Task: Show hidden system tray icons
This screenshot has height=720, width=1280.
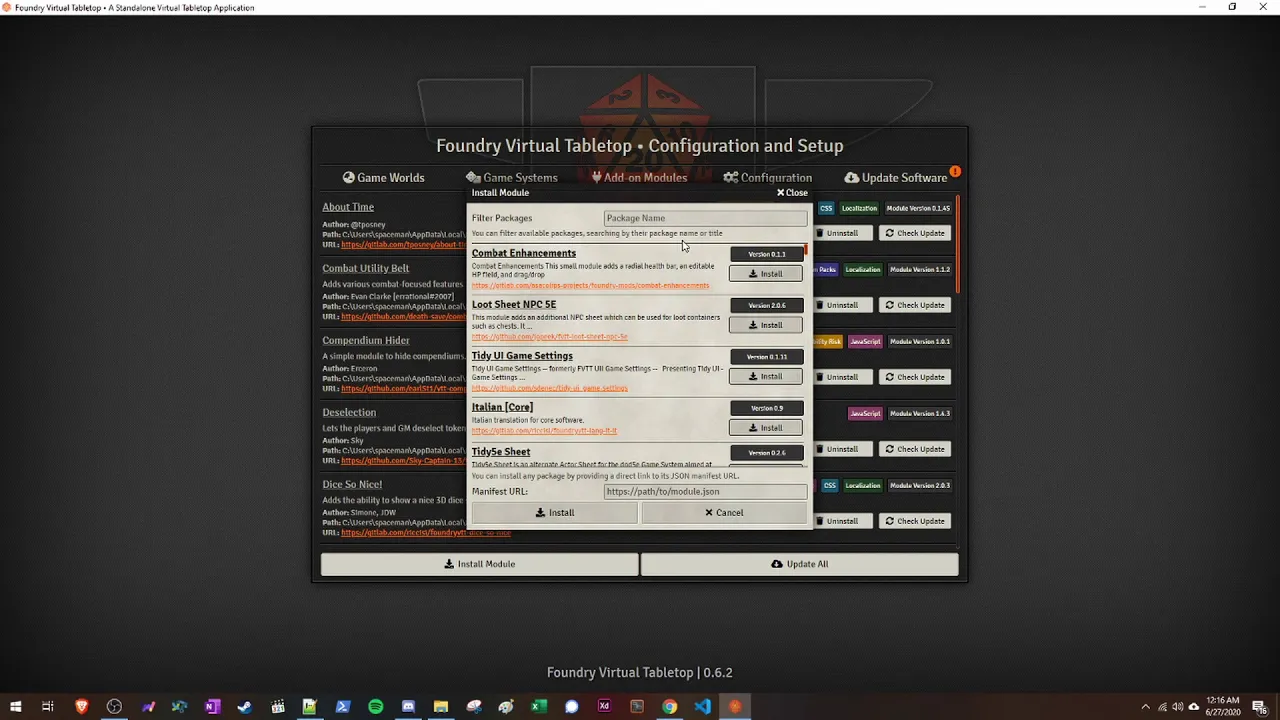Action: click(1146, 706)
